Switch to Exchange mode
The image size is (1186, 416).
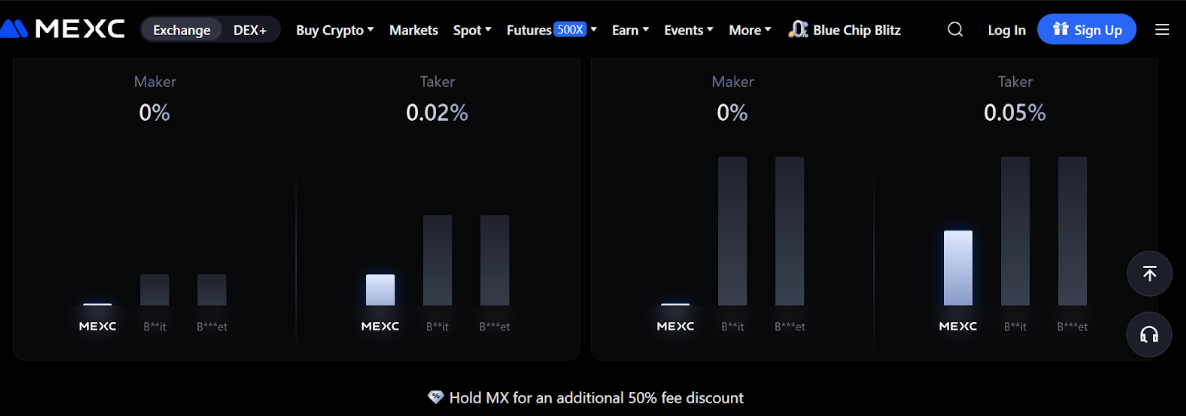pos(182,30)
